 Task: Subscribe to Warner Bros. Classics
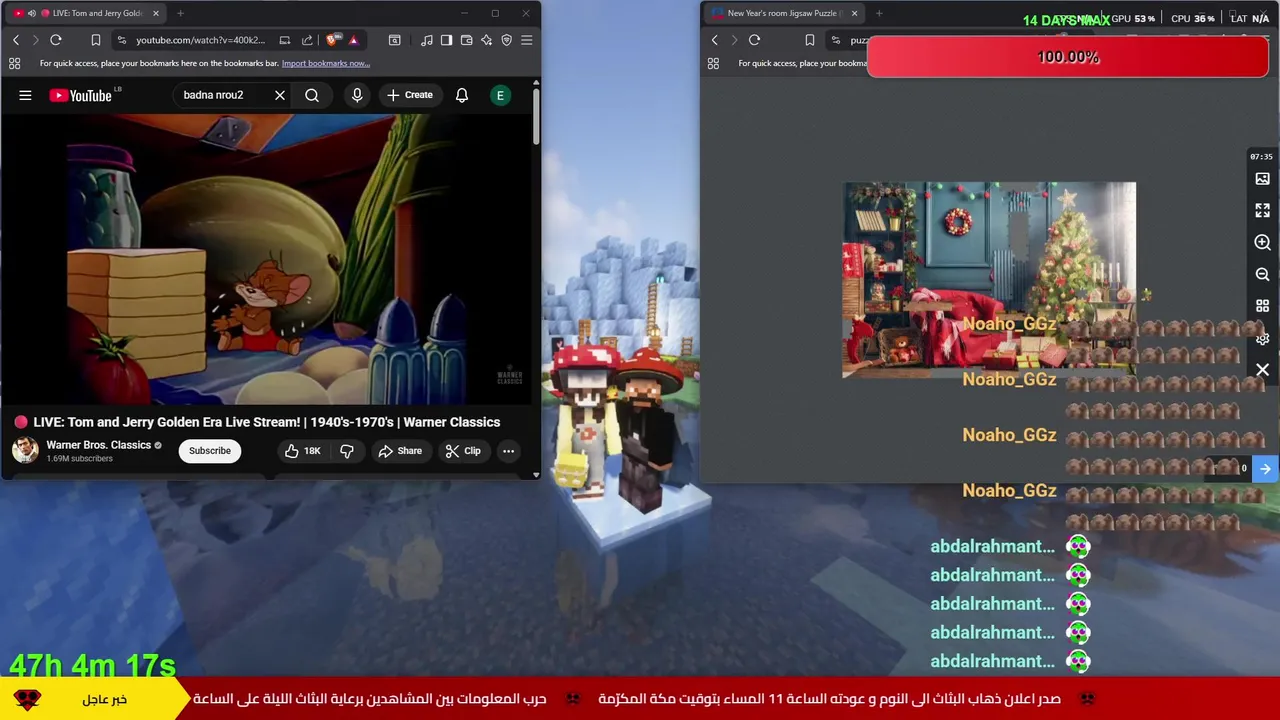click(x=210, y=450)
